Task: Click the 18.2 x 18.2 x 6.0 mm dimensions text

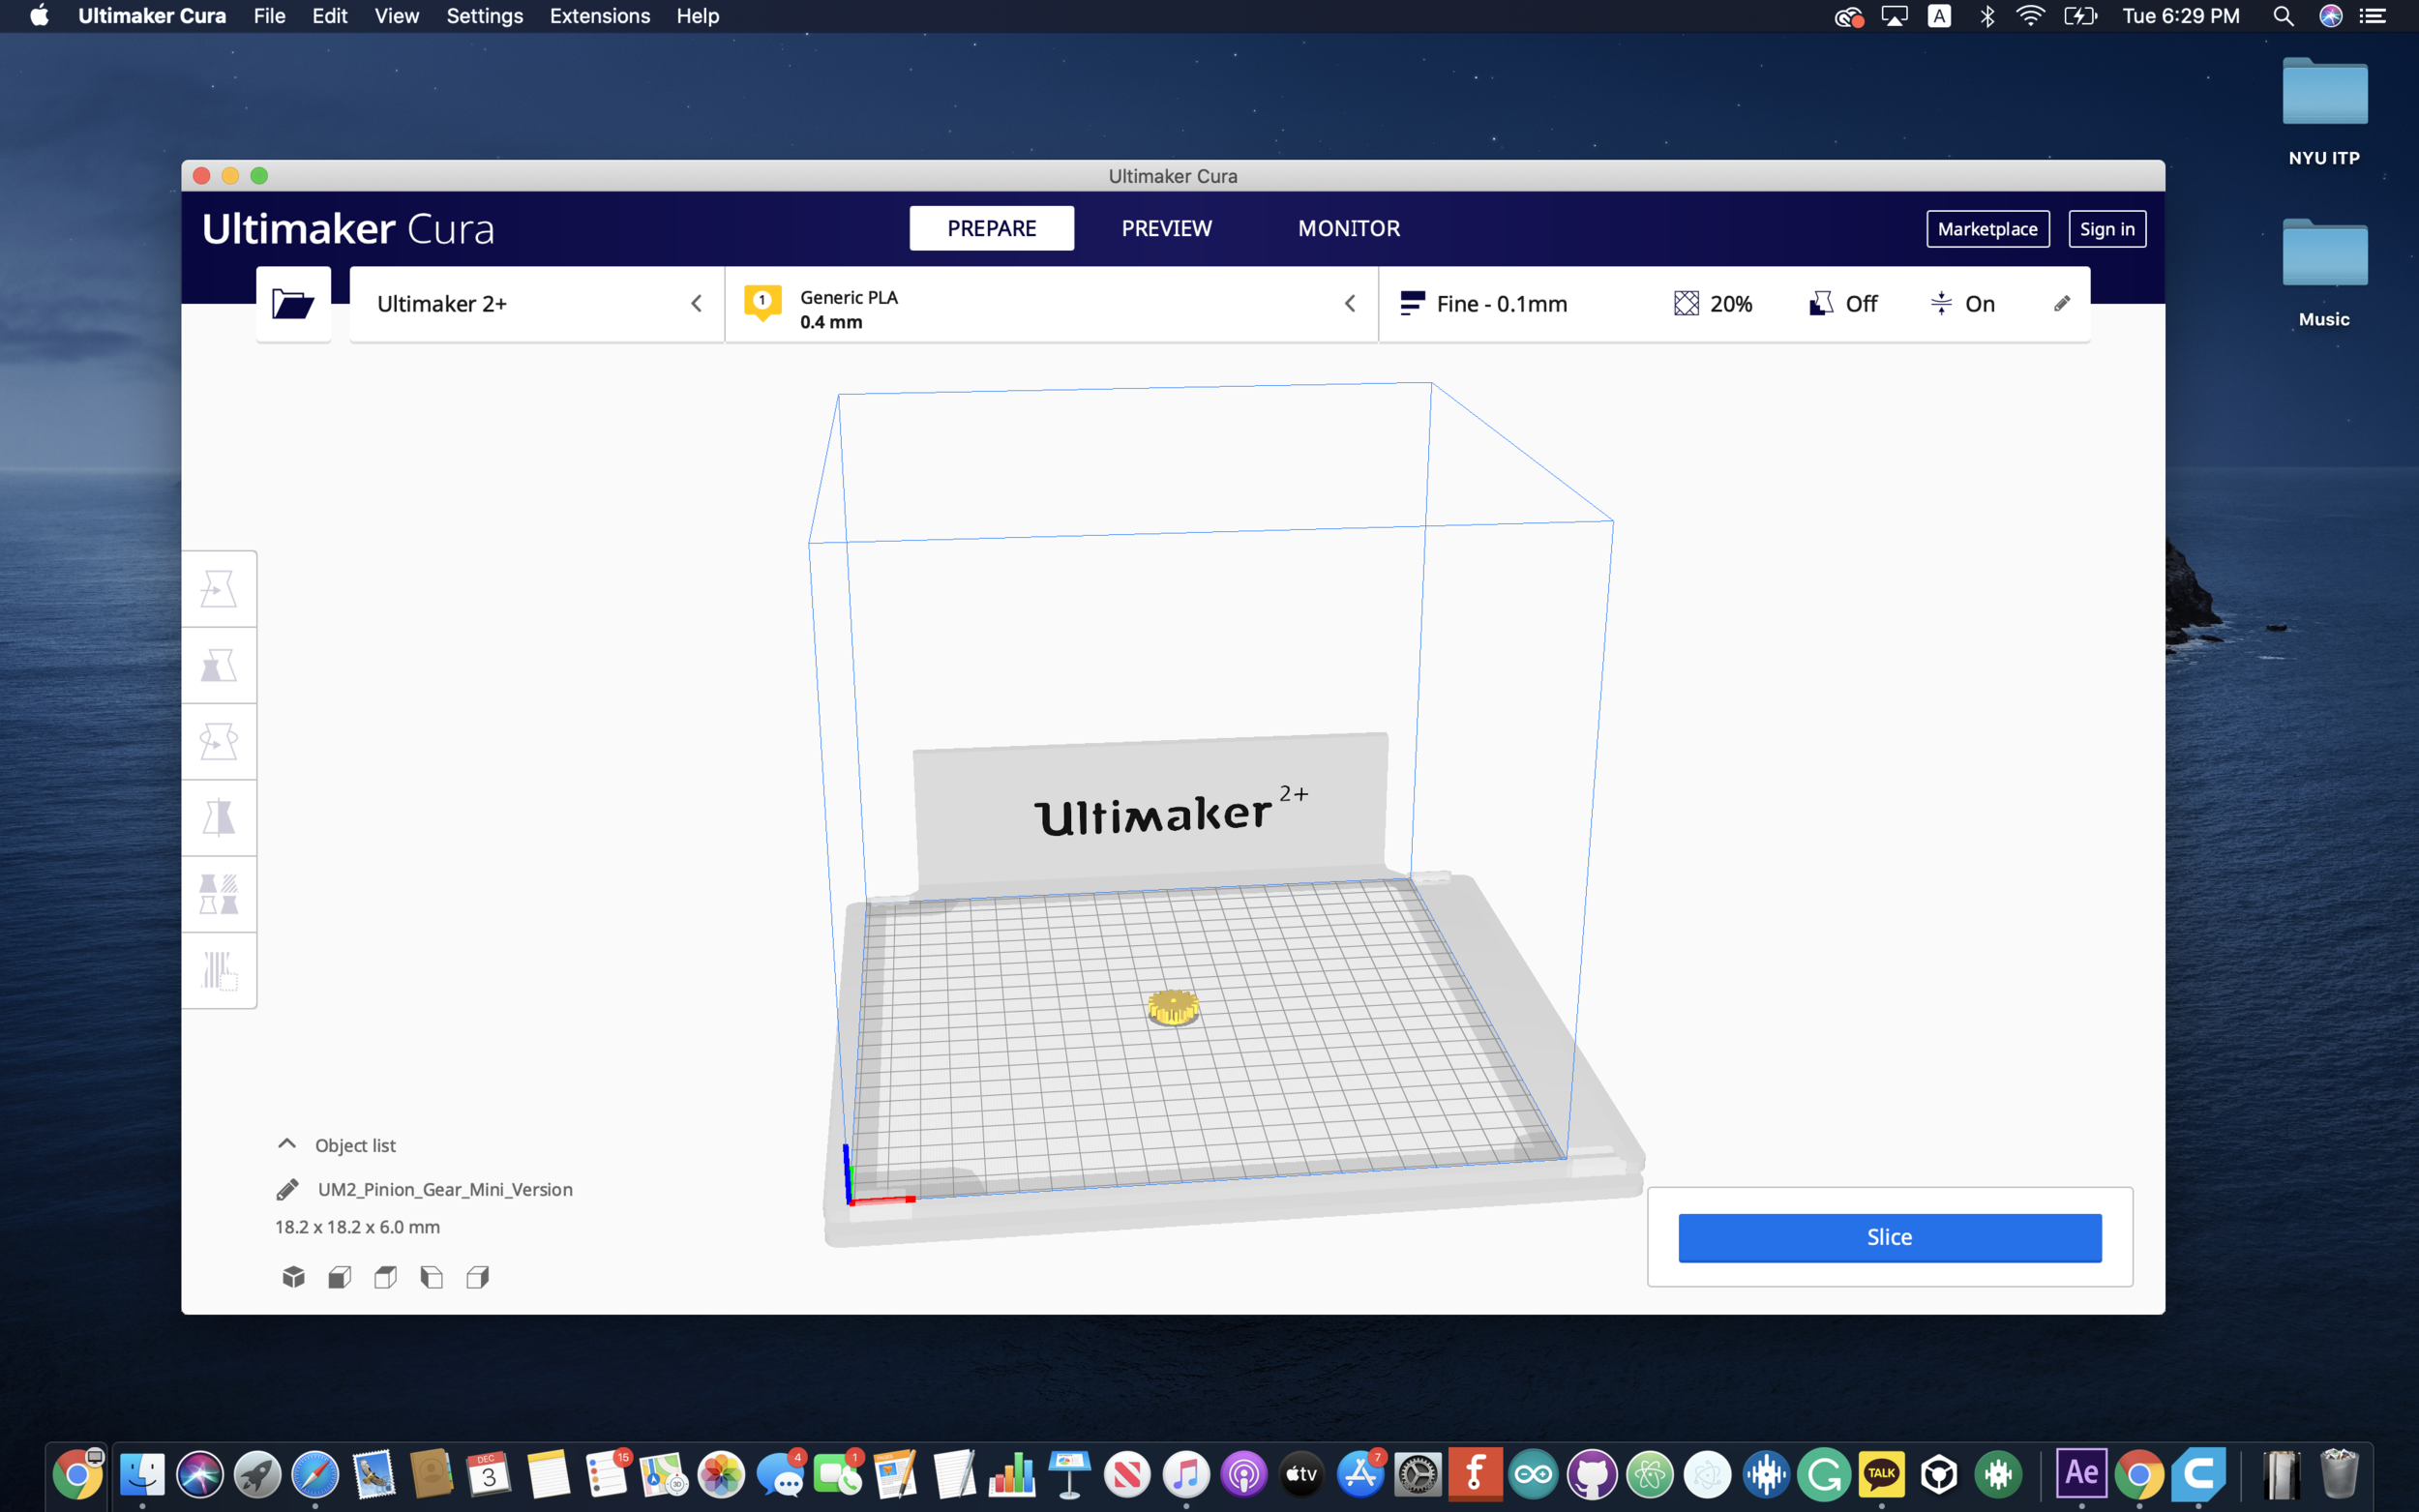Action: click(x=357, y=1227)
